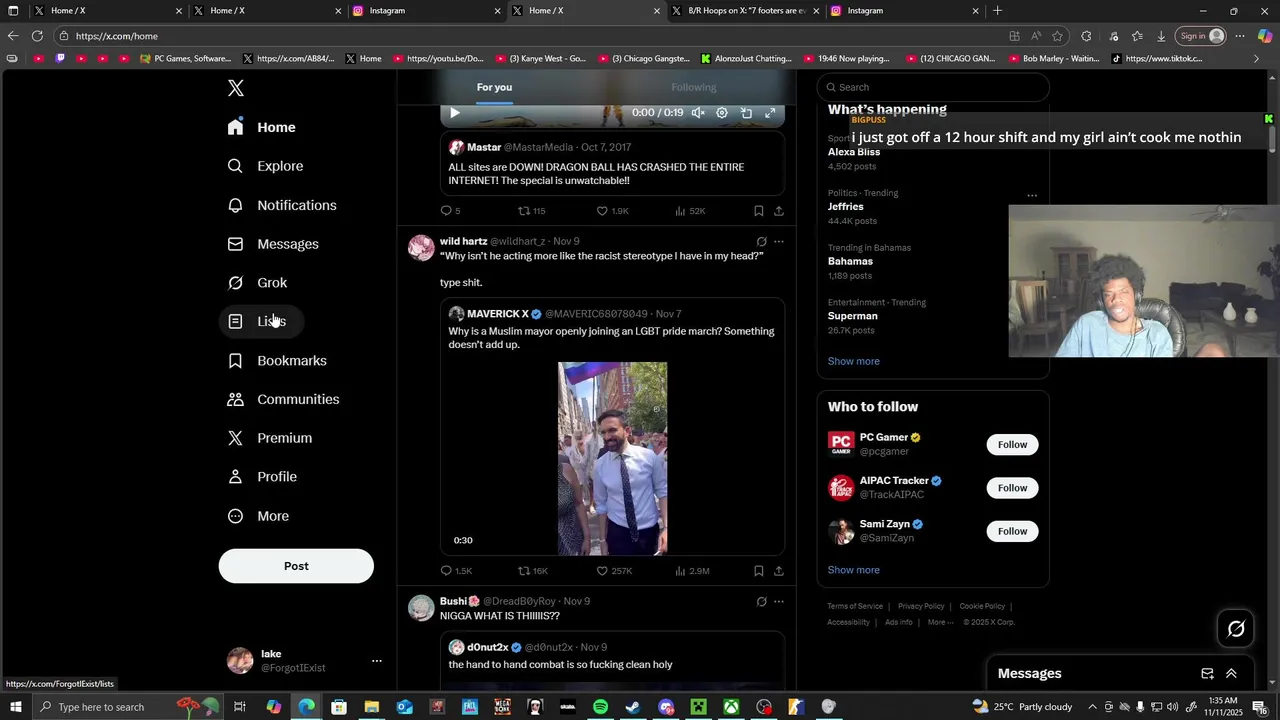Viewport: 1280px width, 720px height.
Task: Click the Post button
Action: pyautogui.click(x=296, y=566)
